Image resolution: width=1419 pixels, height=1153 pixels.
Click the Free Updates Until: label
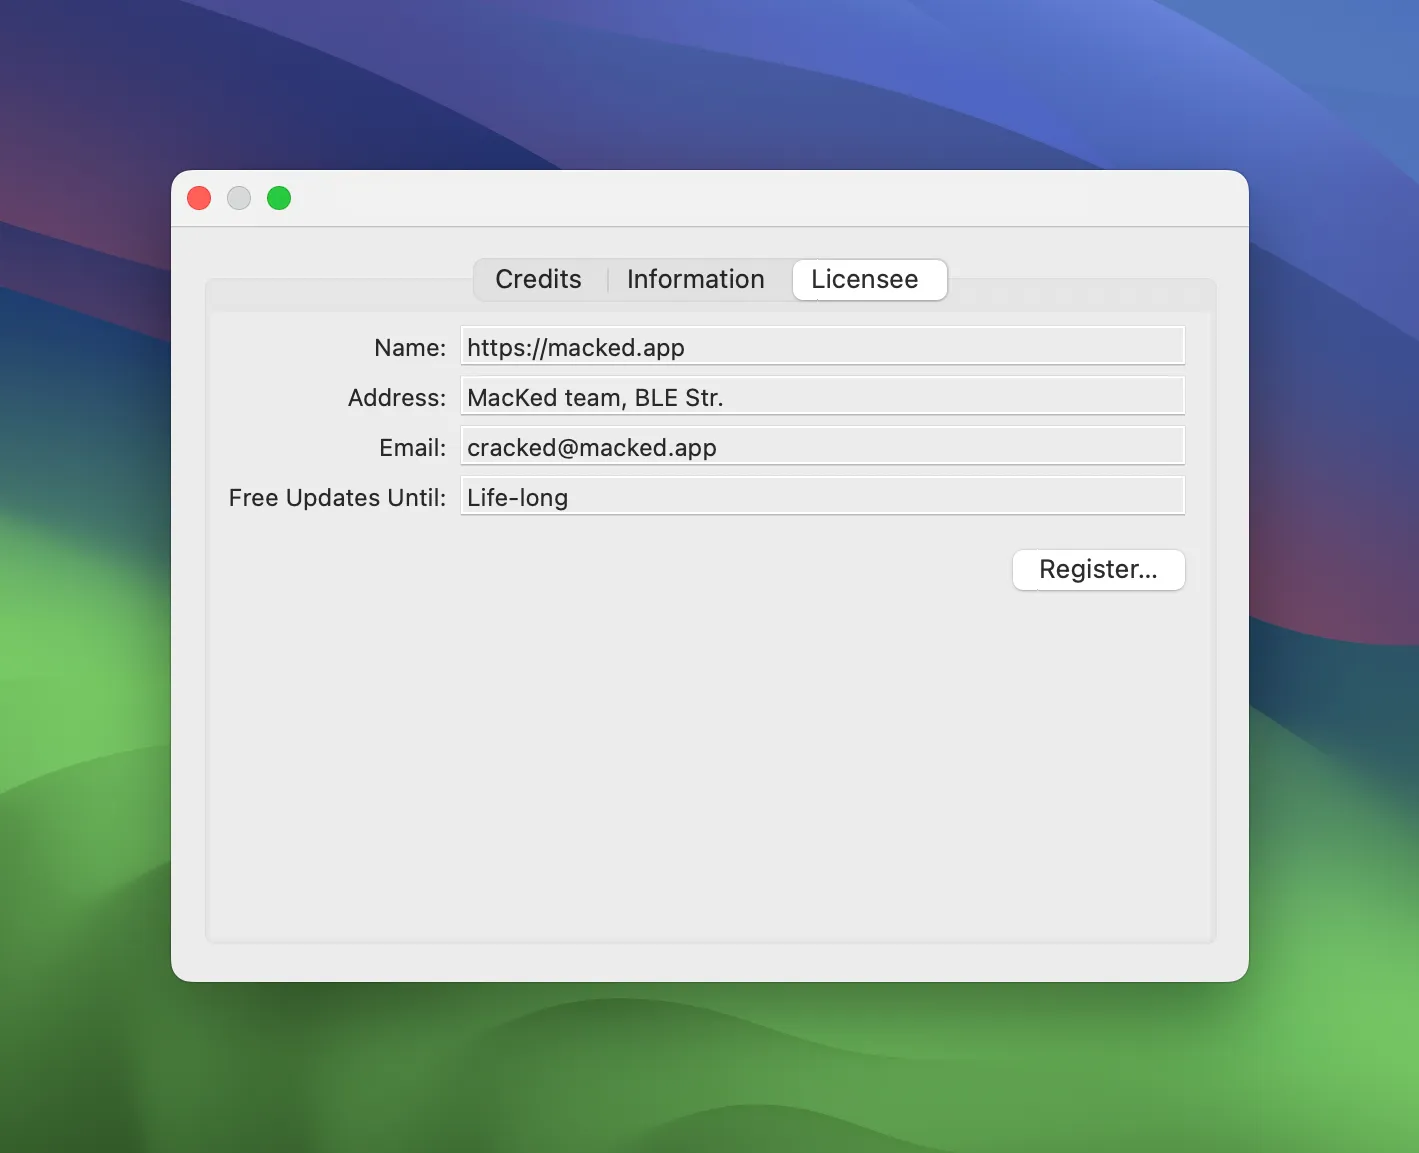337,497
